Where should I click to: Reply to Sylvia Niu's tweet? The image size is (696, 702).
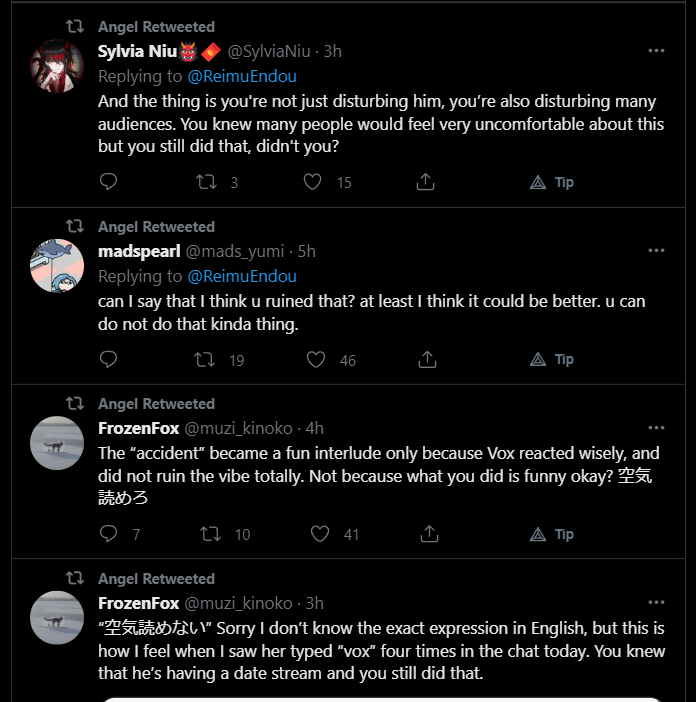109,182
